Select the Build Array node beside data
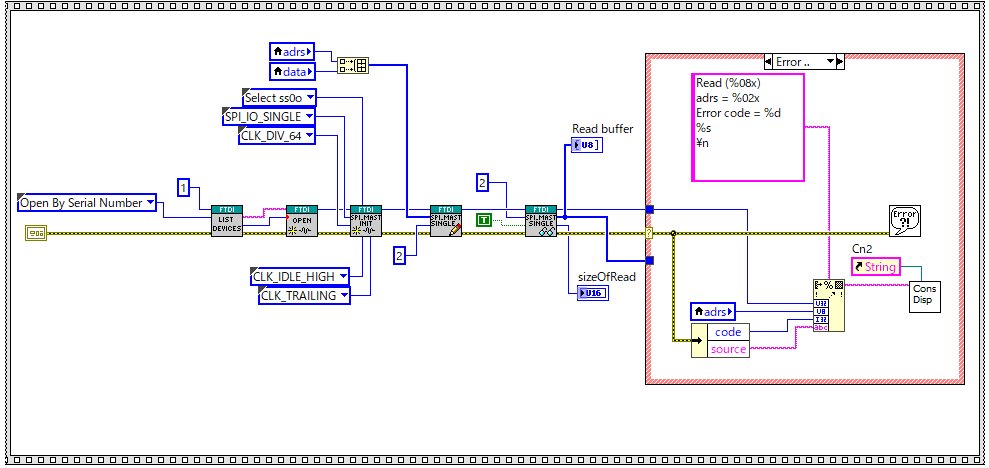This screenshot has height=468, width=989. (x=353, y=65)
